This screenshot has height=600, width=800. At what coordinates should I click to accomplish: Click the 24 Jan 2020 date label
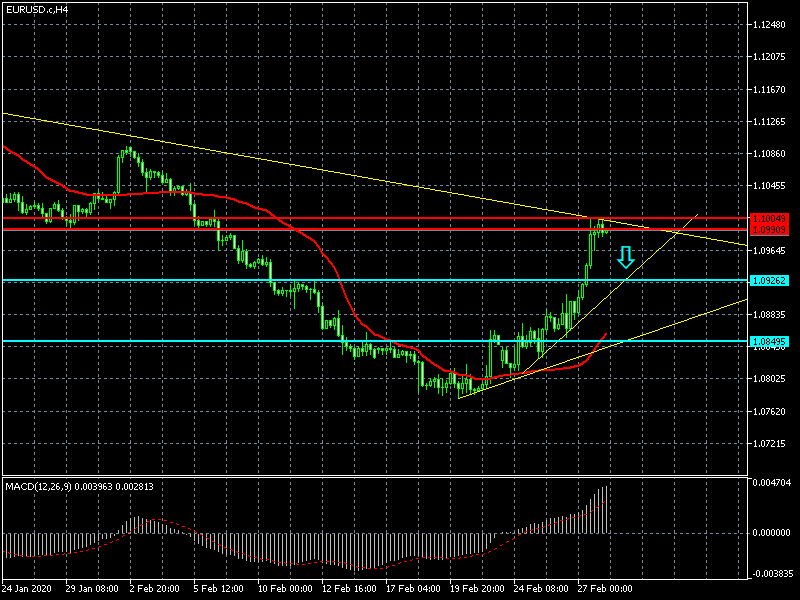29,589
